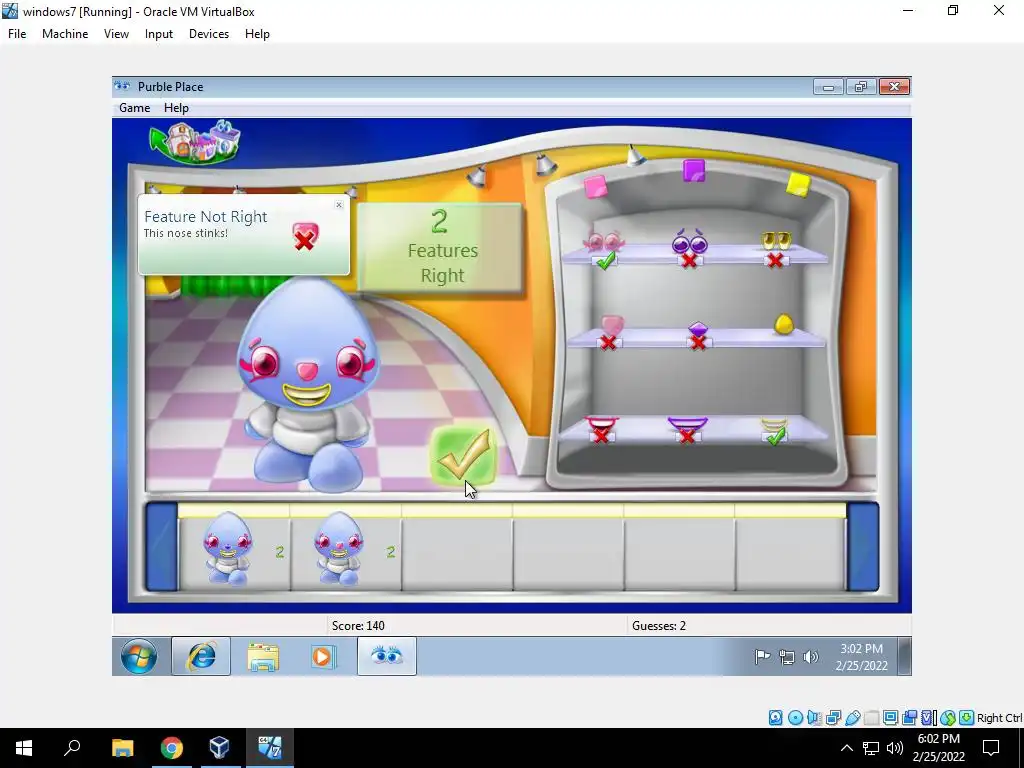1024x768 pixels.
Task: Click the VirtualBox hard disk status icon
Action: [x=775, y=718]
